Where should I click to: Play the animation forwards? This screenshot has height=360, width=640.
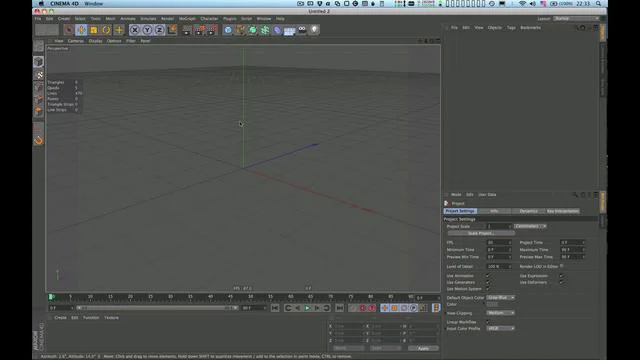(x=307, y=308)
